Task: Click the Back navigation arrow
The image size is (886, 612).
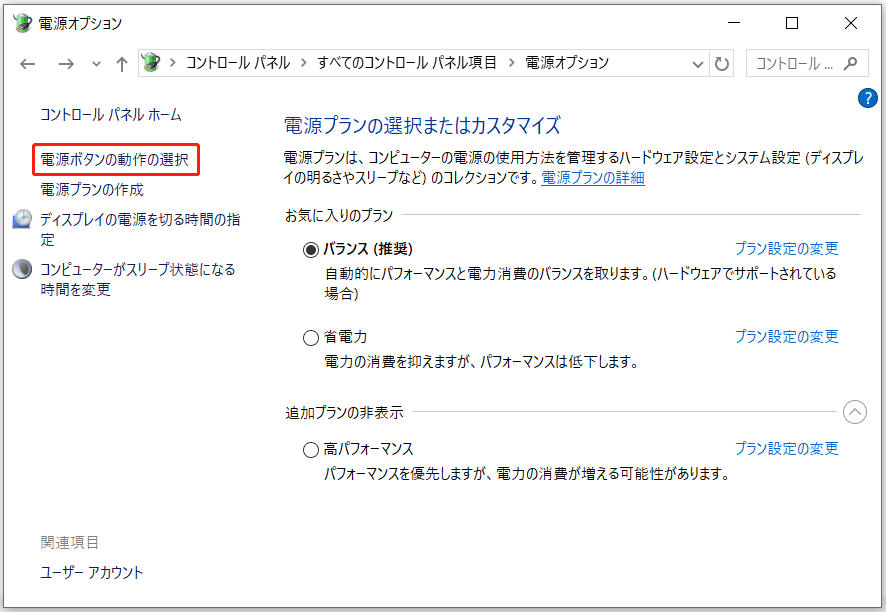Action: click(x=27, y=63)
